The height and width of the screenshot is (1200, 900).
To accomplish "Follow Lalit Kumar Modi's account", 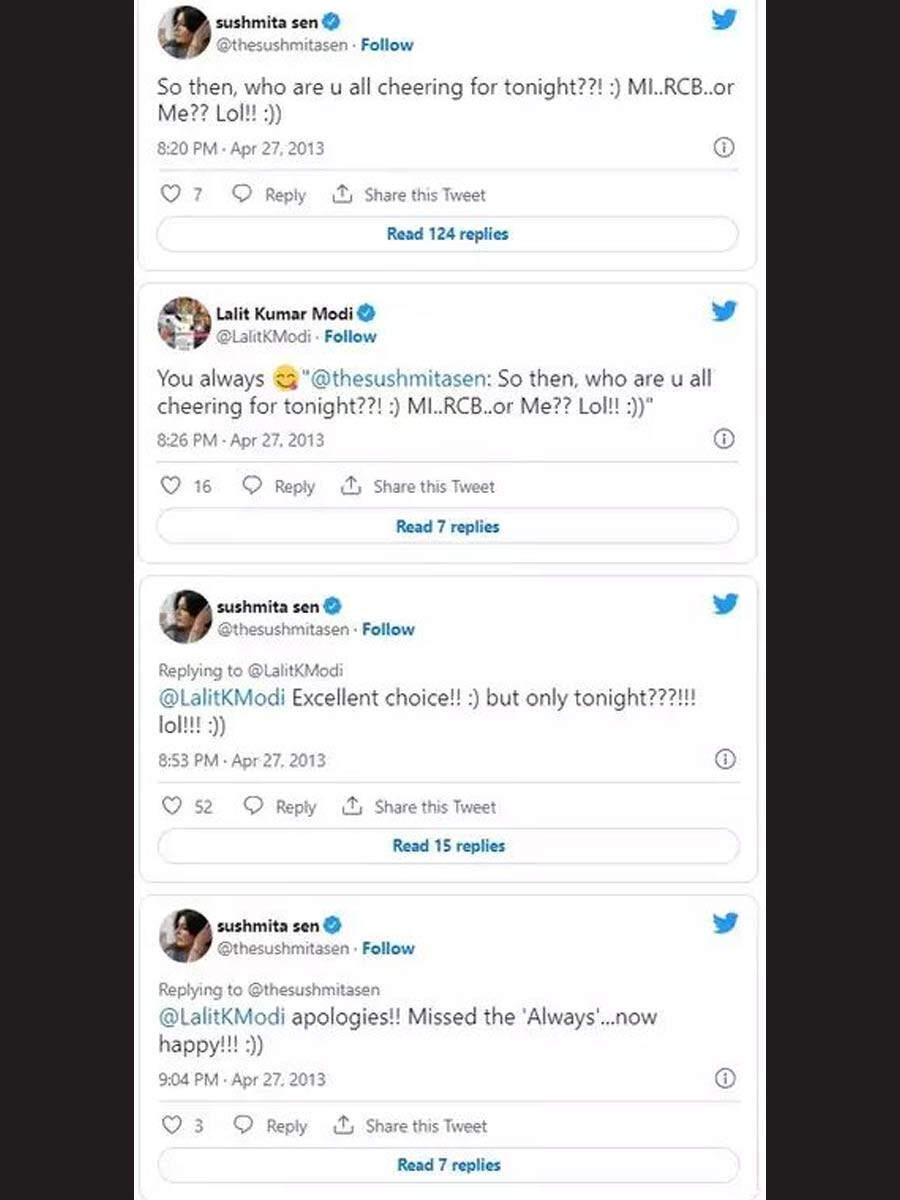I will point(350,337).
